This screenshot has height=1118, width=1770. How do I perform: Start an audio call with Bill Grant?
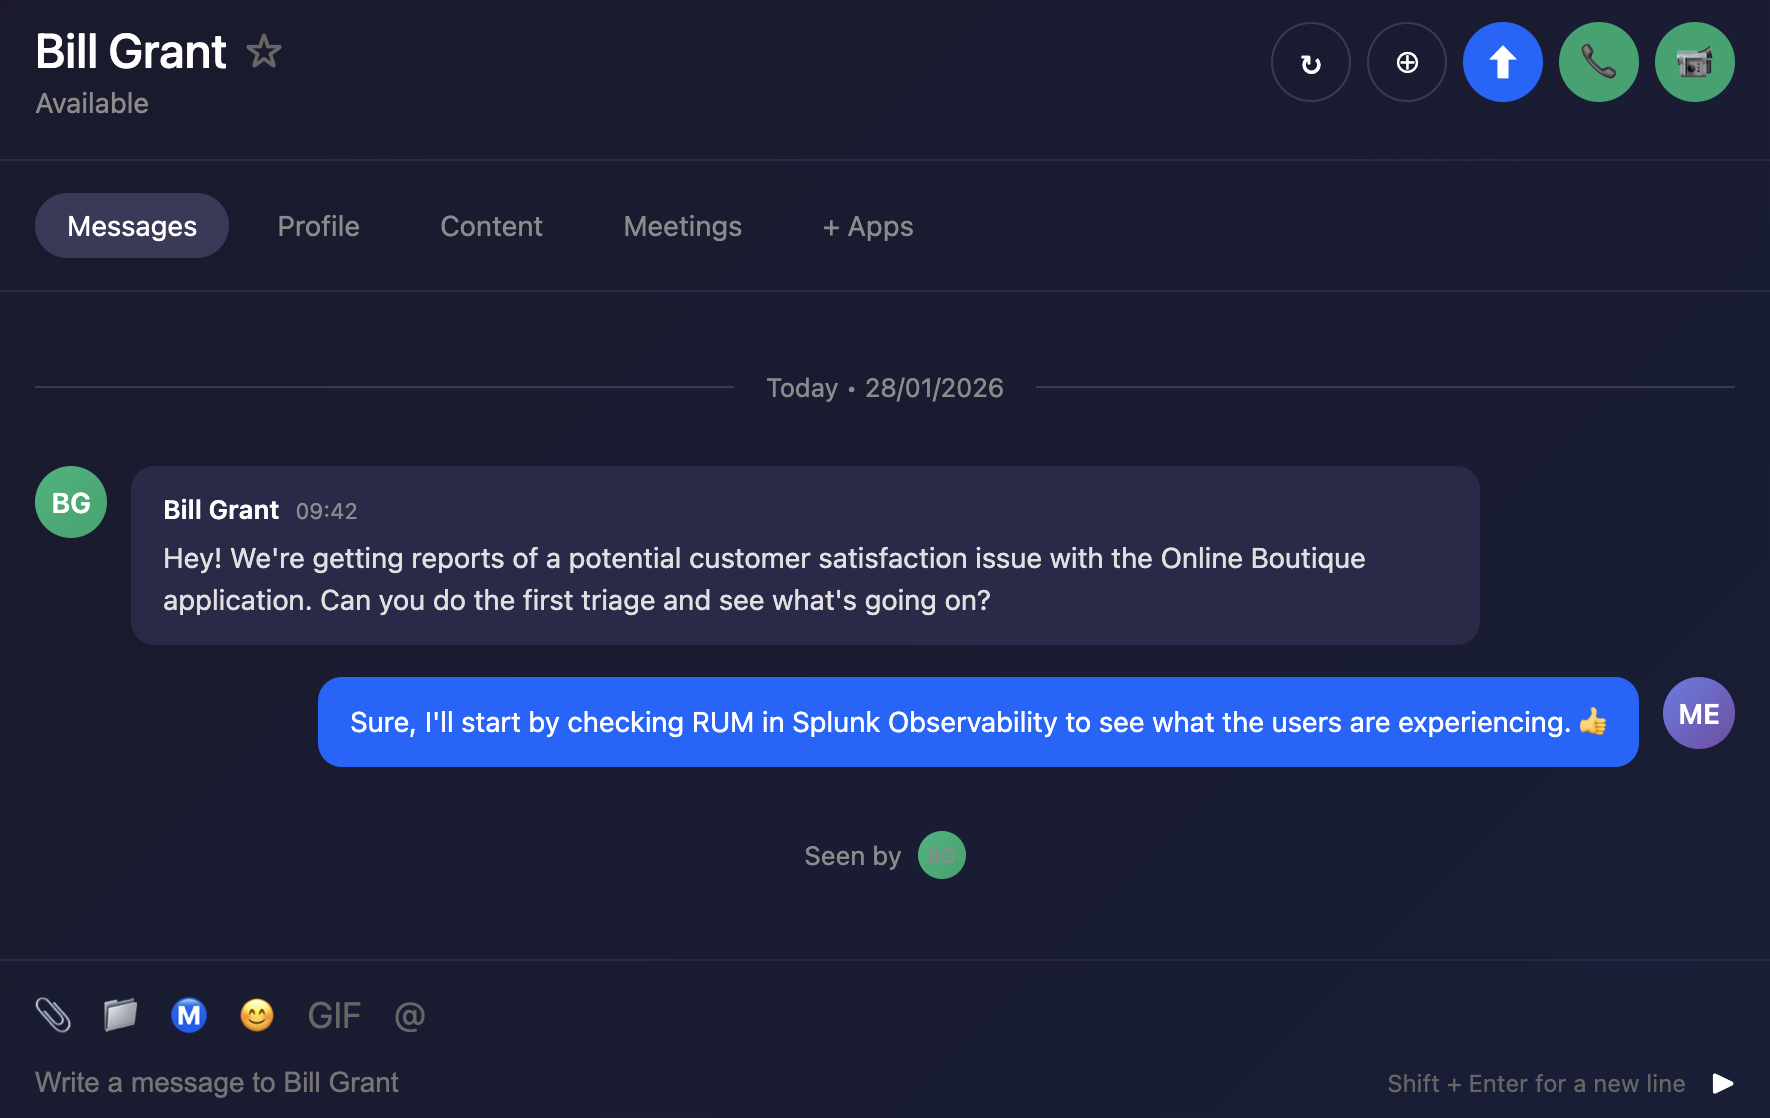point(1598,62)
